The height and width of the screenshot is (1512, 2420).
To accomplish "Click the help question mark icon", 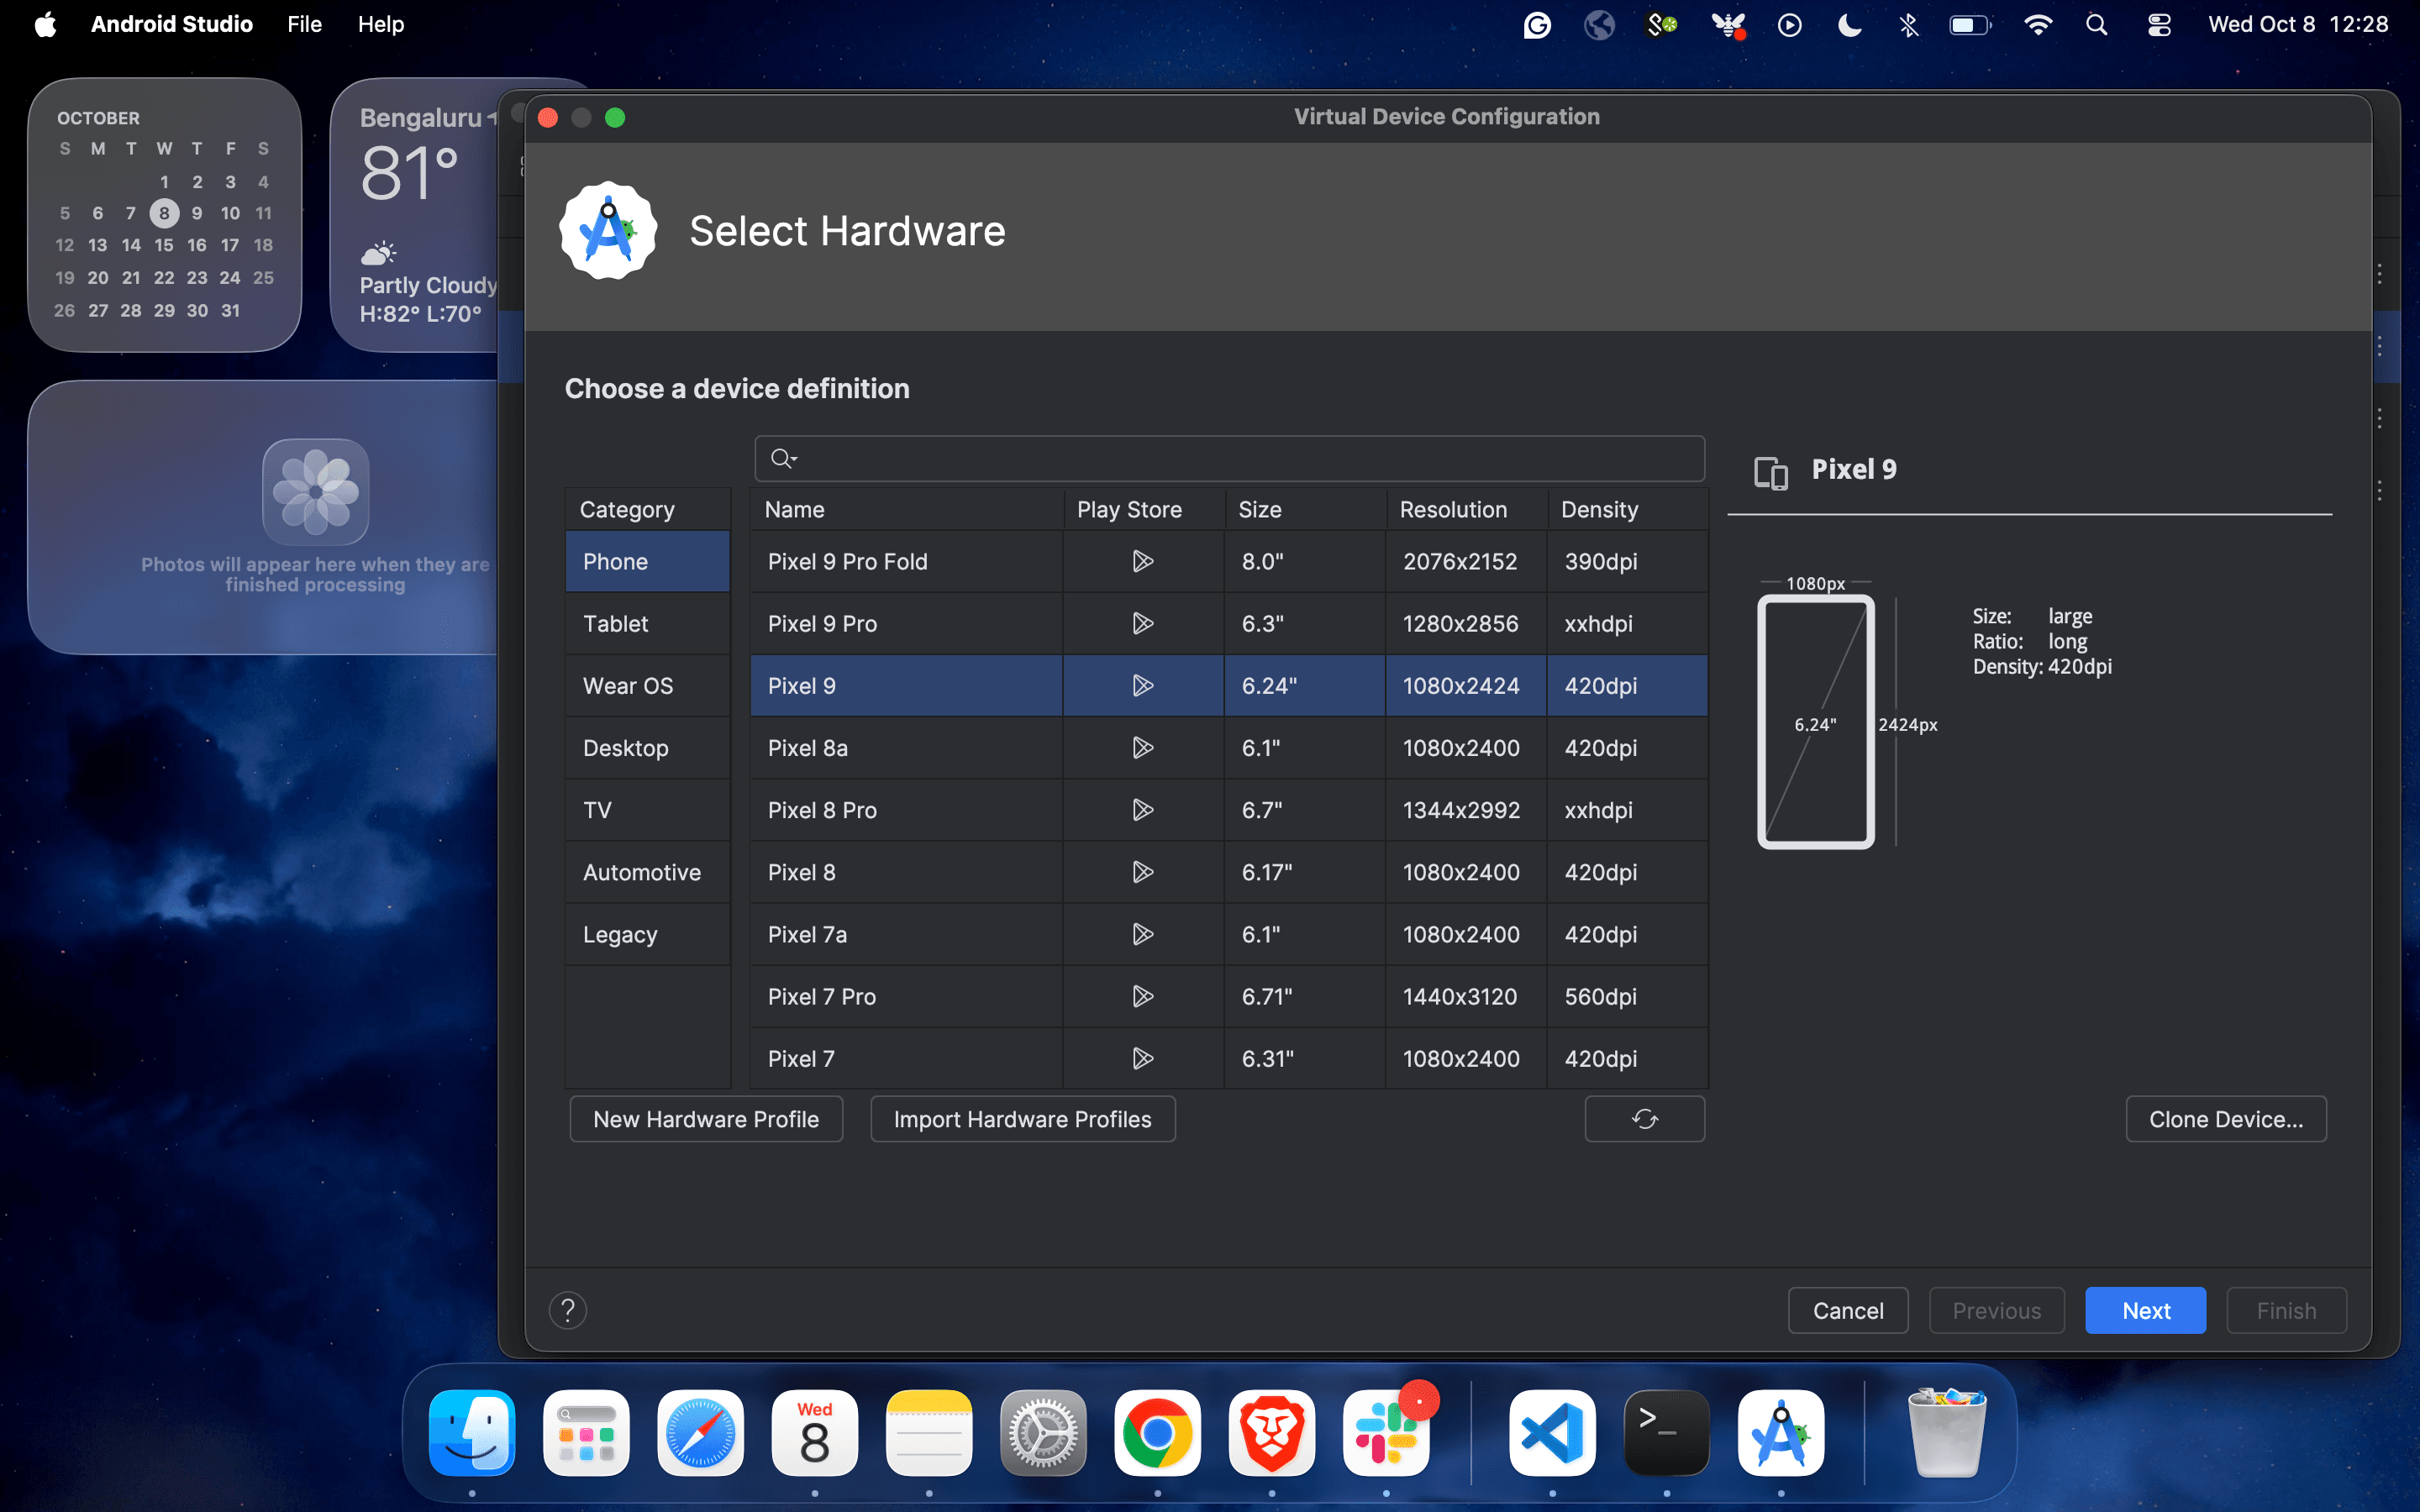I will [567, 1310].
